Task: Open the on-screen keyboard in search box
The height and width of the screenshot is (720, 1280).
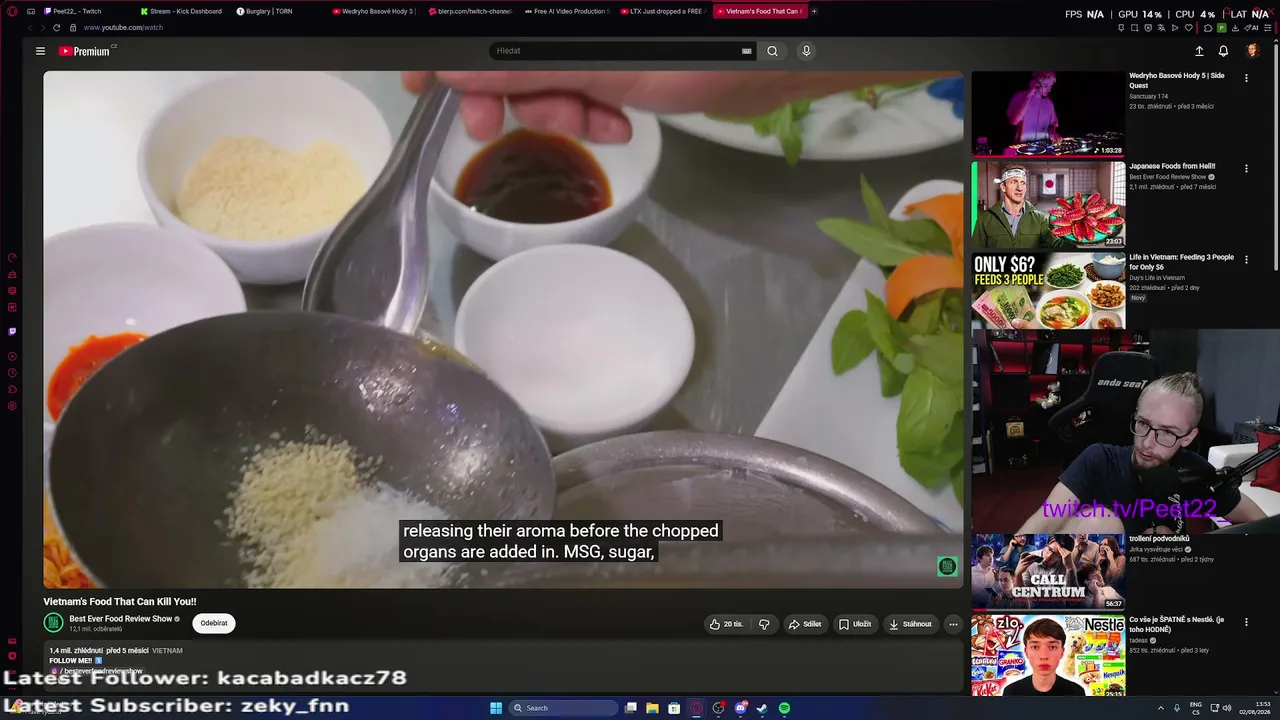Action: (x=746, y=51)
